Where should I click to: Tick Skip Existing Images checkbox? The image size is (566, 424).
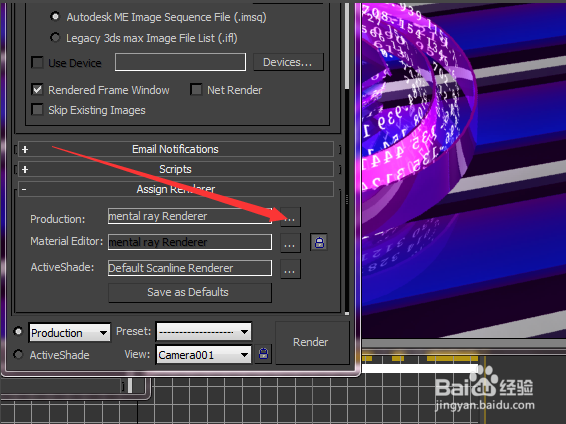coord(37,109)
